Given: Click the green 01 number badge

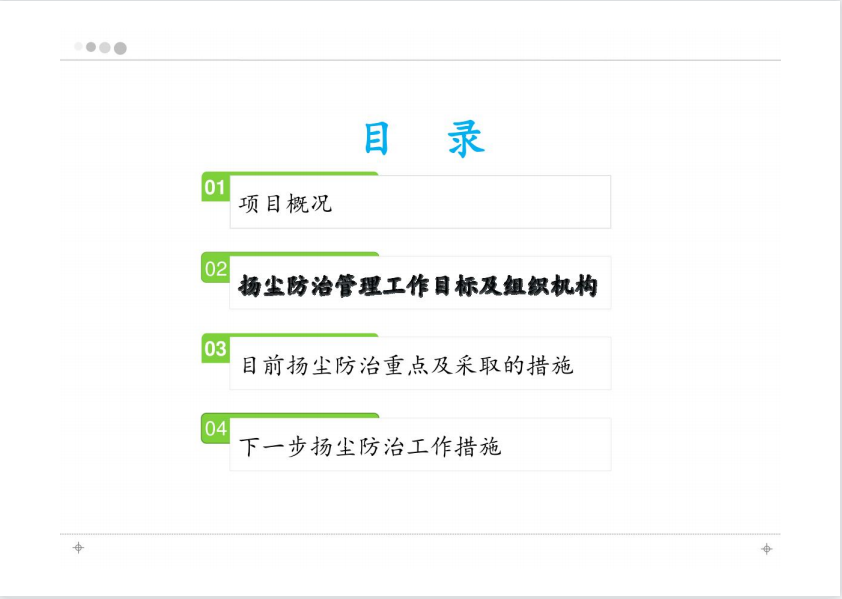Looking at the screenshot, I should [215, 187].
